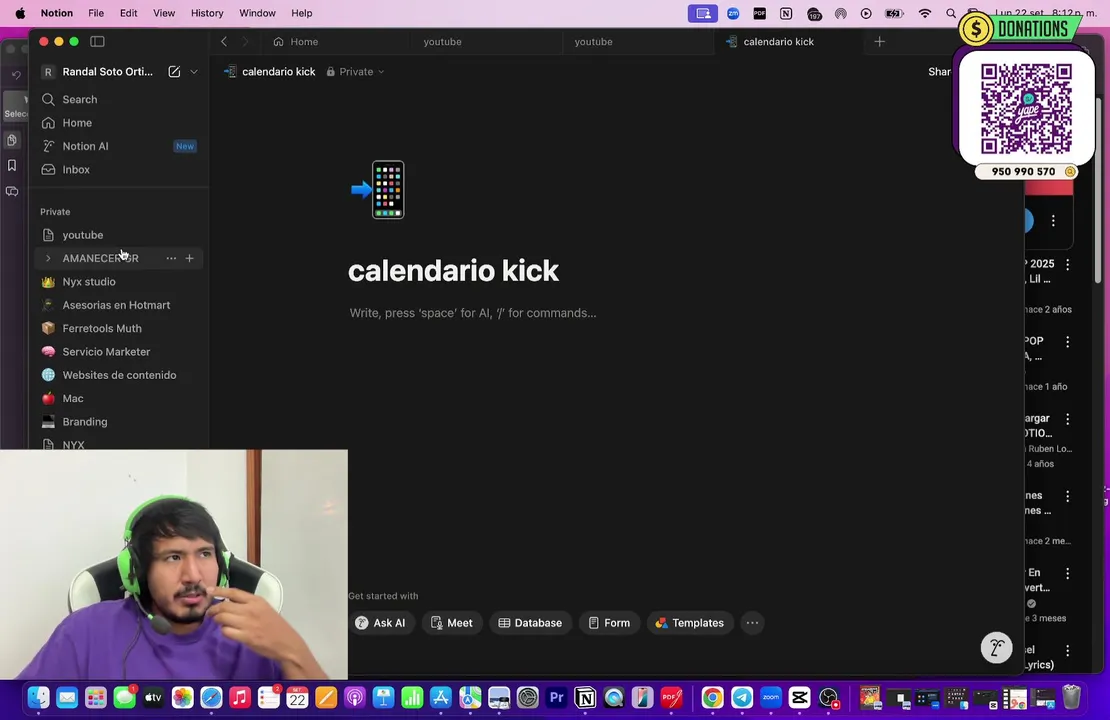Select the calendario kick tab
This screenshot has width=1110, height=720.
778,42
